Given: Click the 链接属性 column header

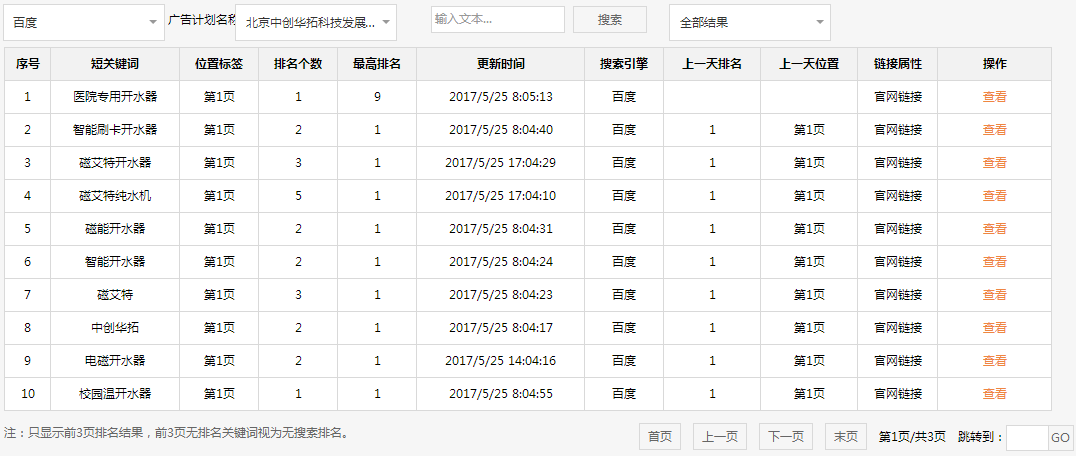Looking at the screenshot, I should (898, 64).
